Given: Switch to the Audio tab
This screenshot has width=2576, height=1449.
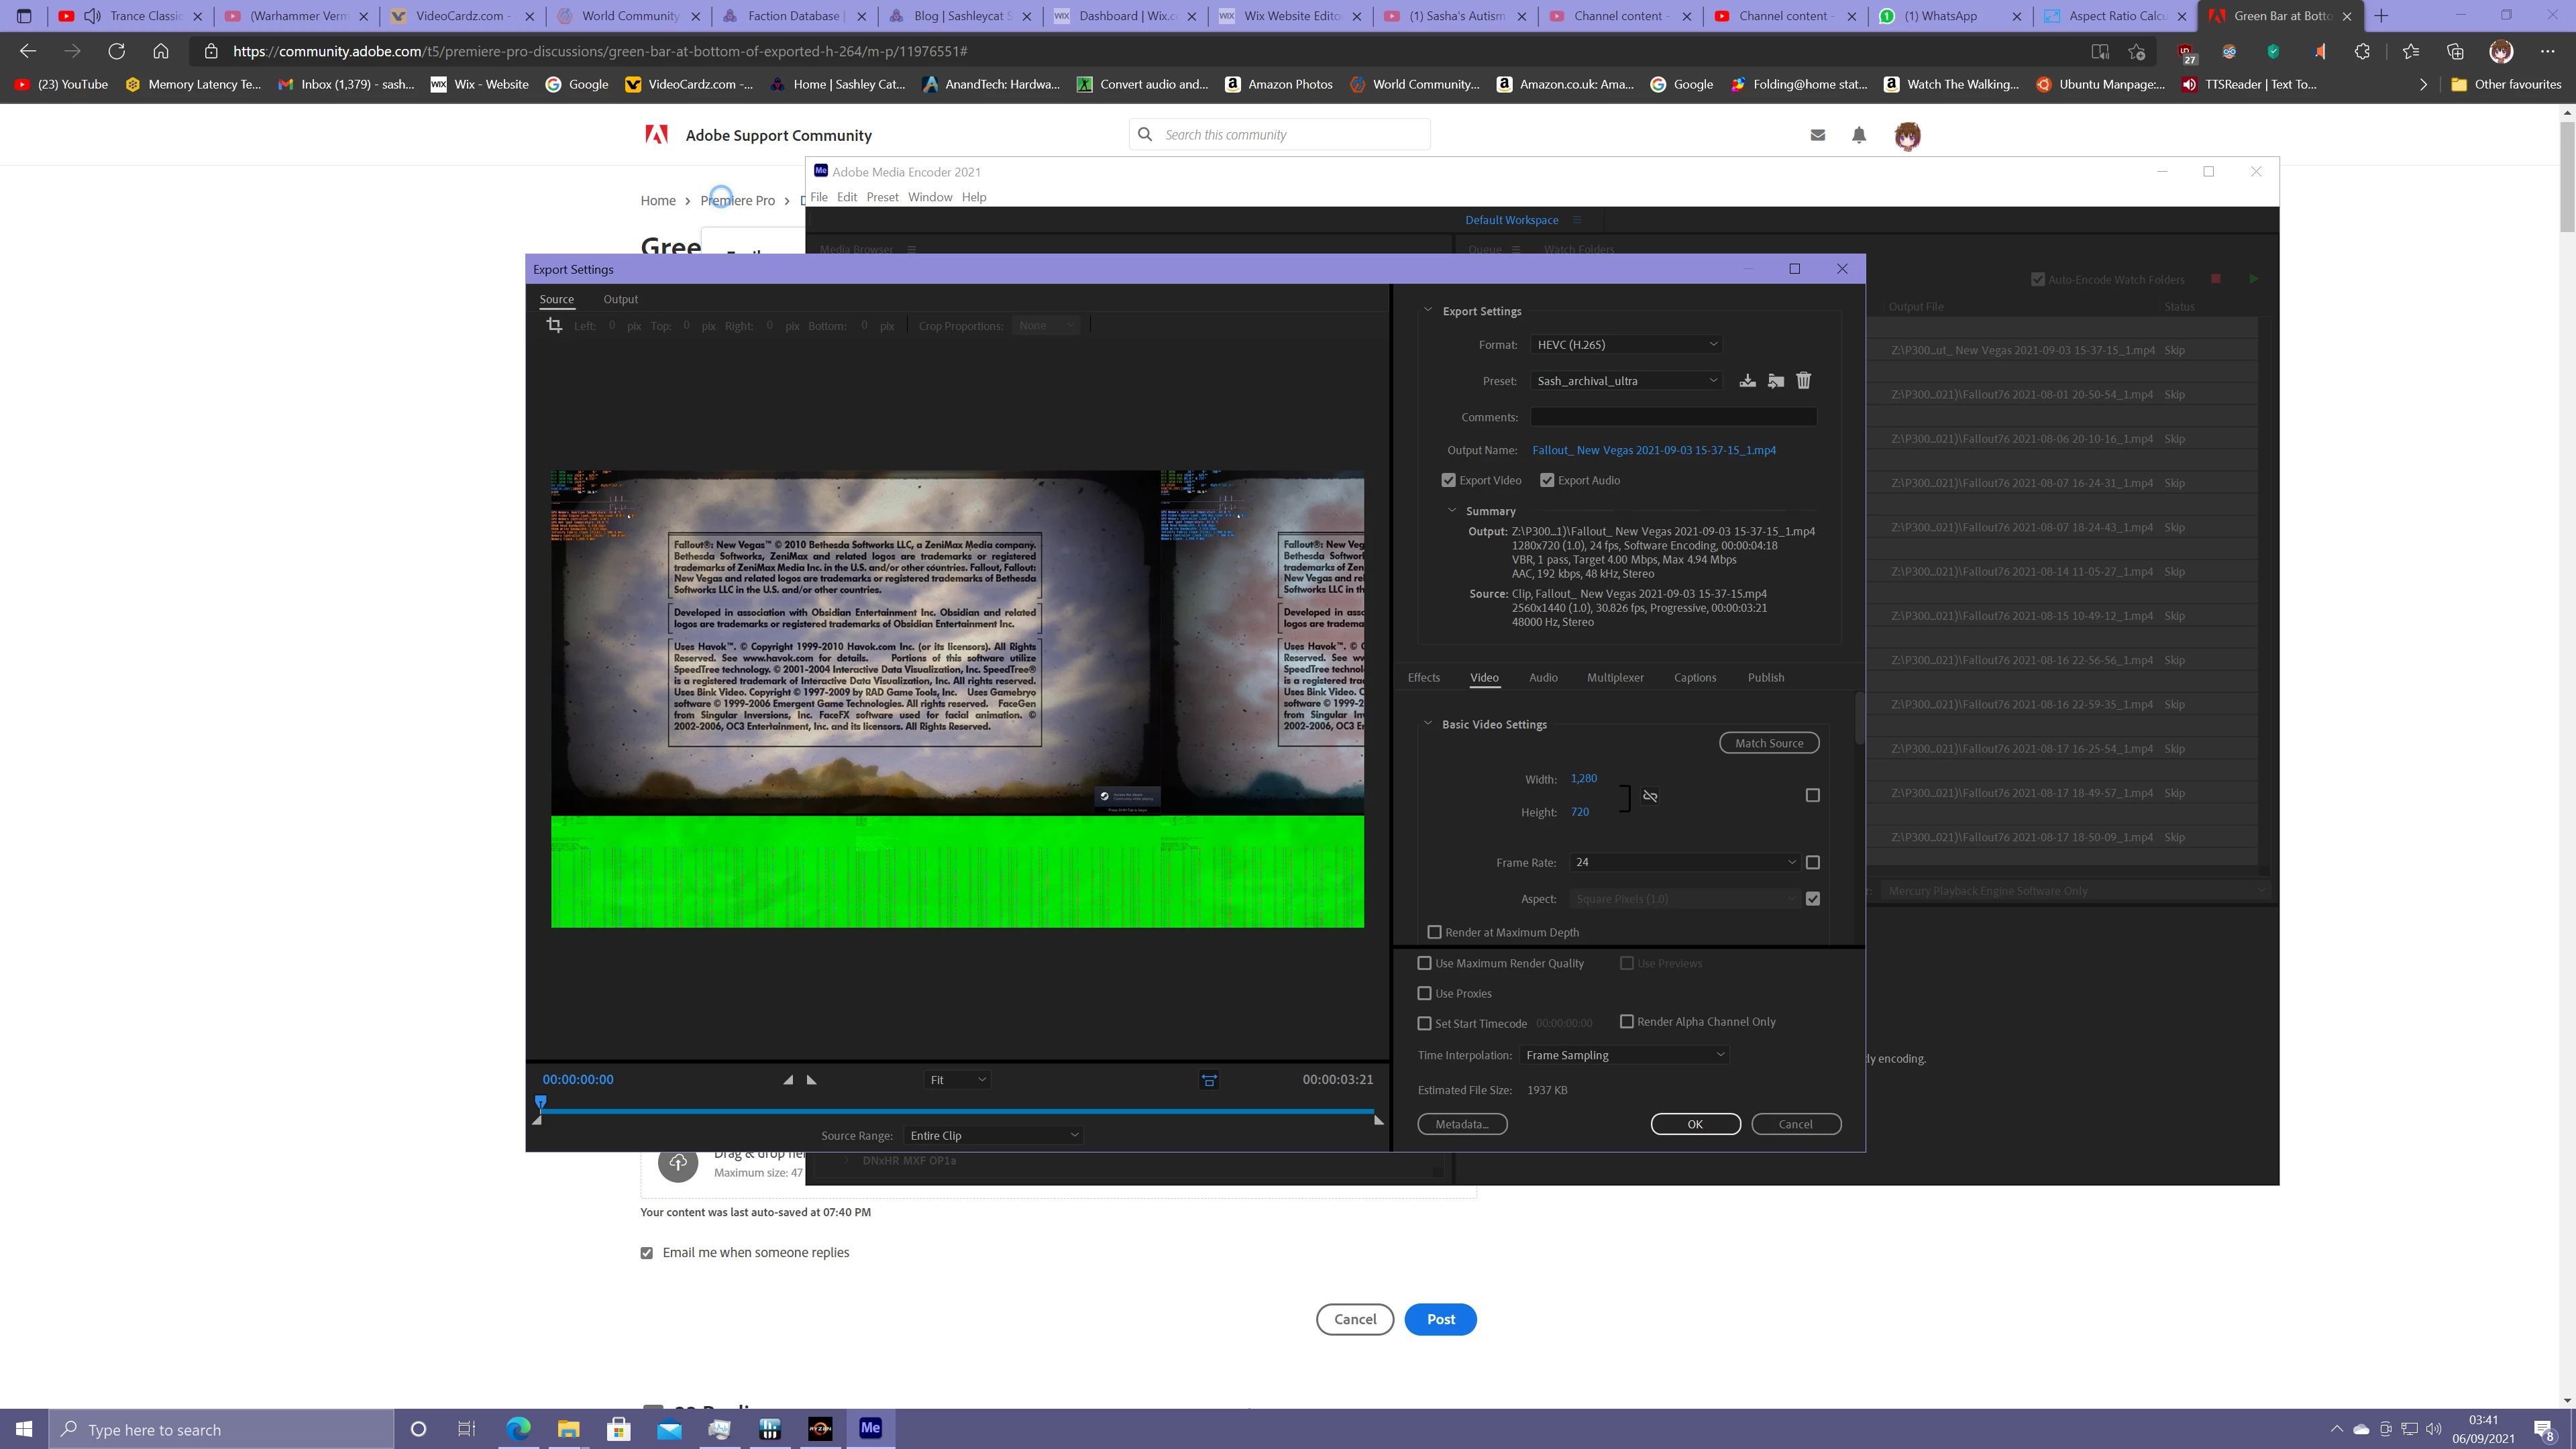Looking at the screenshot, I should (1543, 678).
